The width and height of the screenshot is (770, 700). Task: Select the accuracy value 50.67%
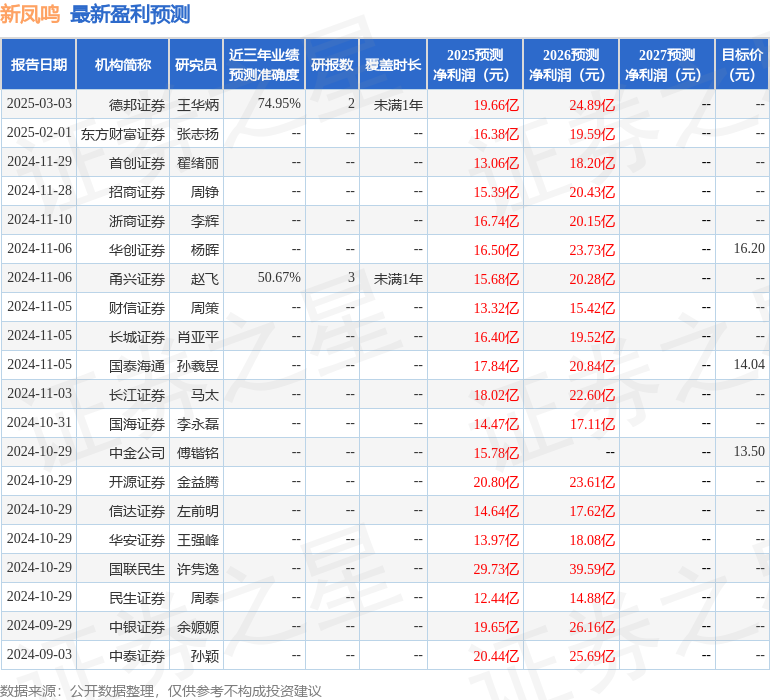(x=279, y=278)
